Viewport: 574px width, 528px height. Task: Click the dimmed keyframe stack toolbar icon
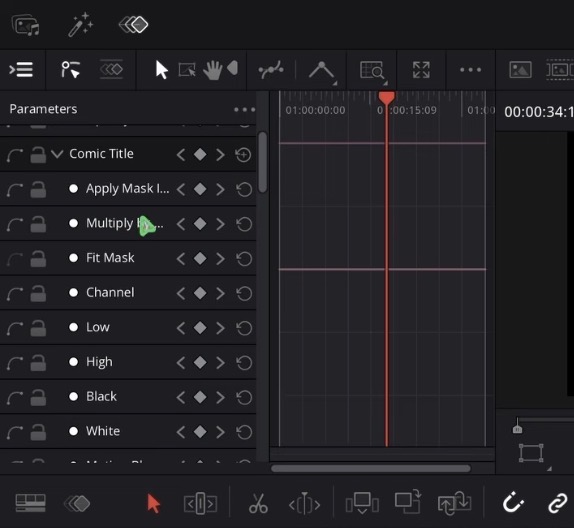coord(111,69)
